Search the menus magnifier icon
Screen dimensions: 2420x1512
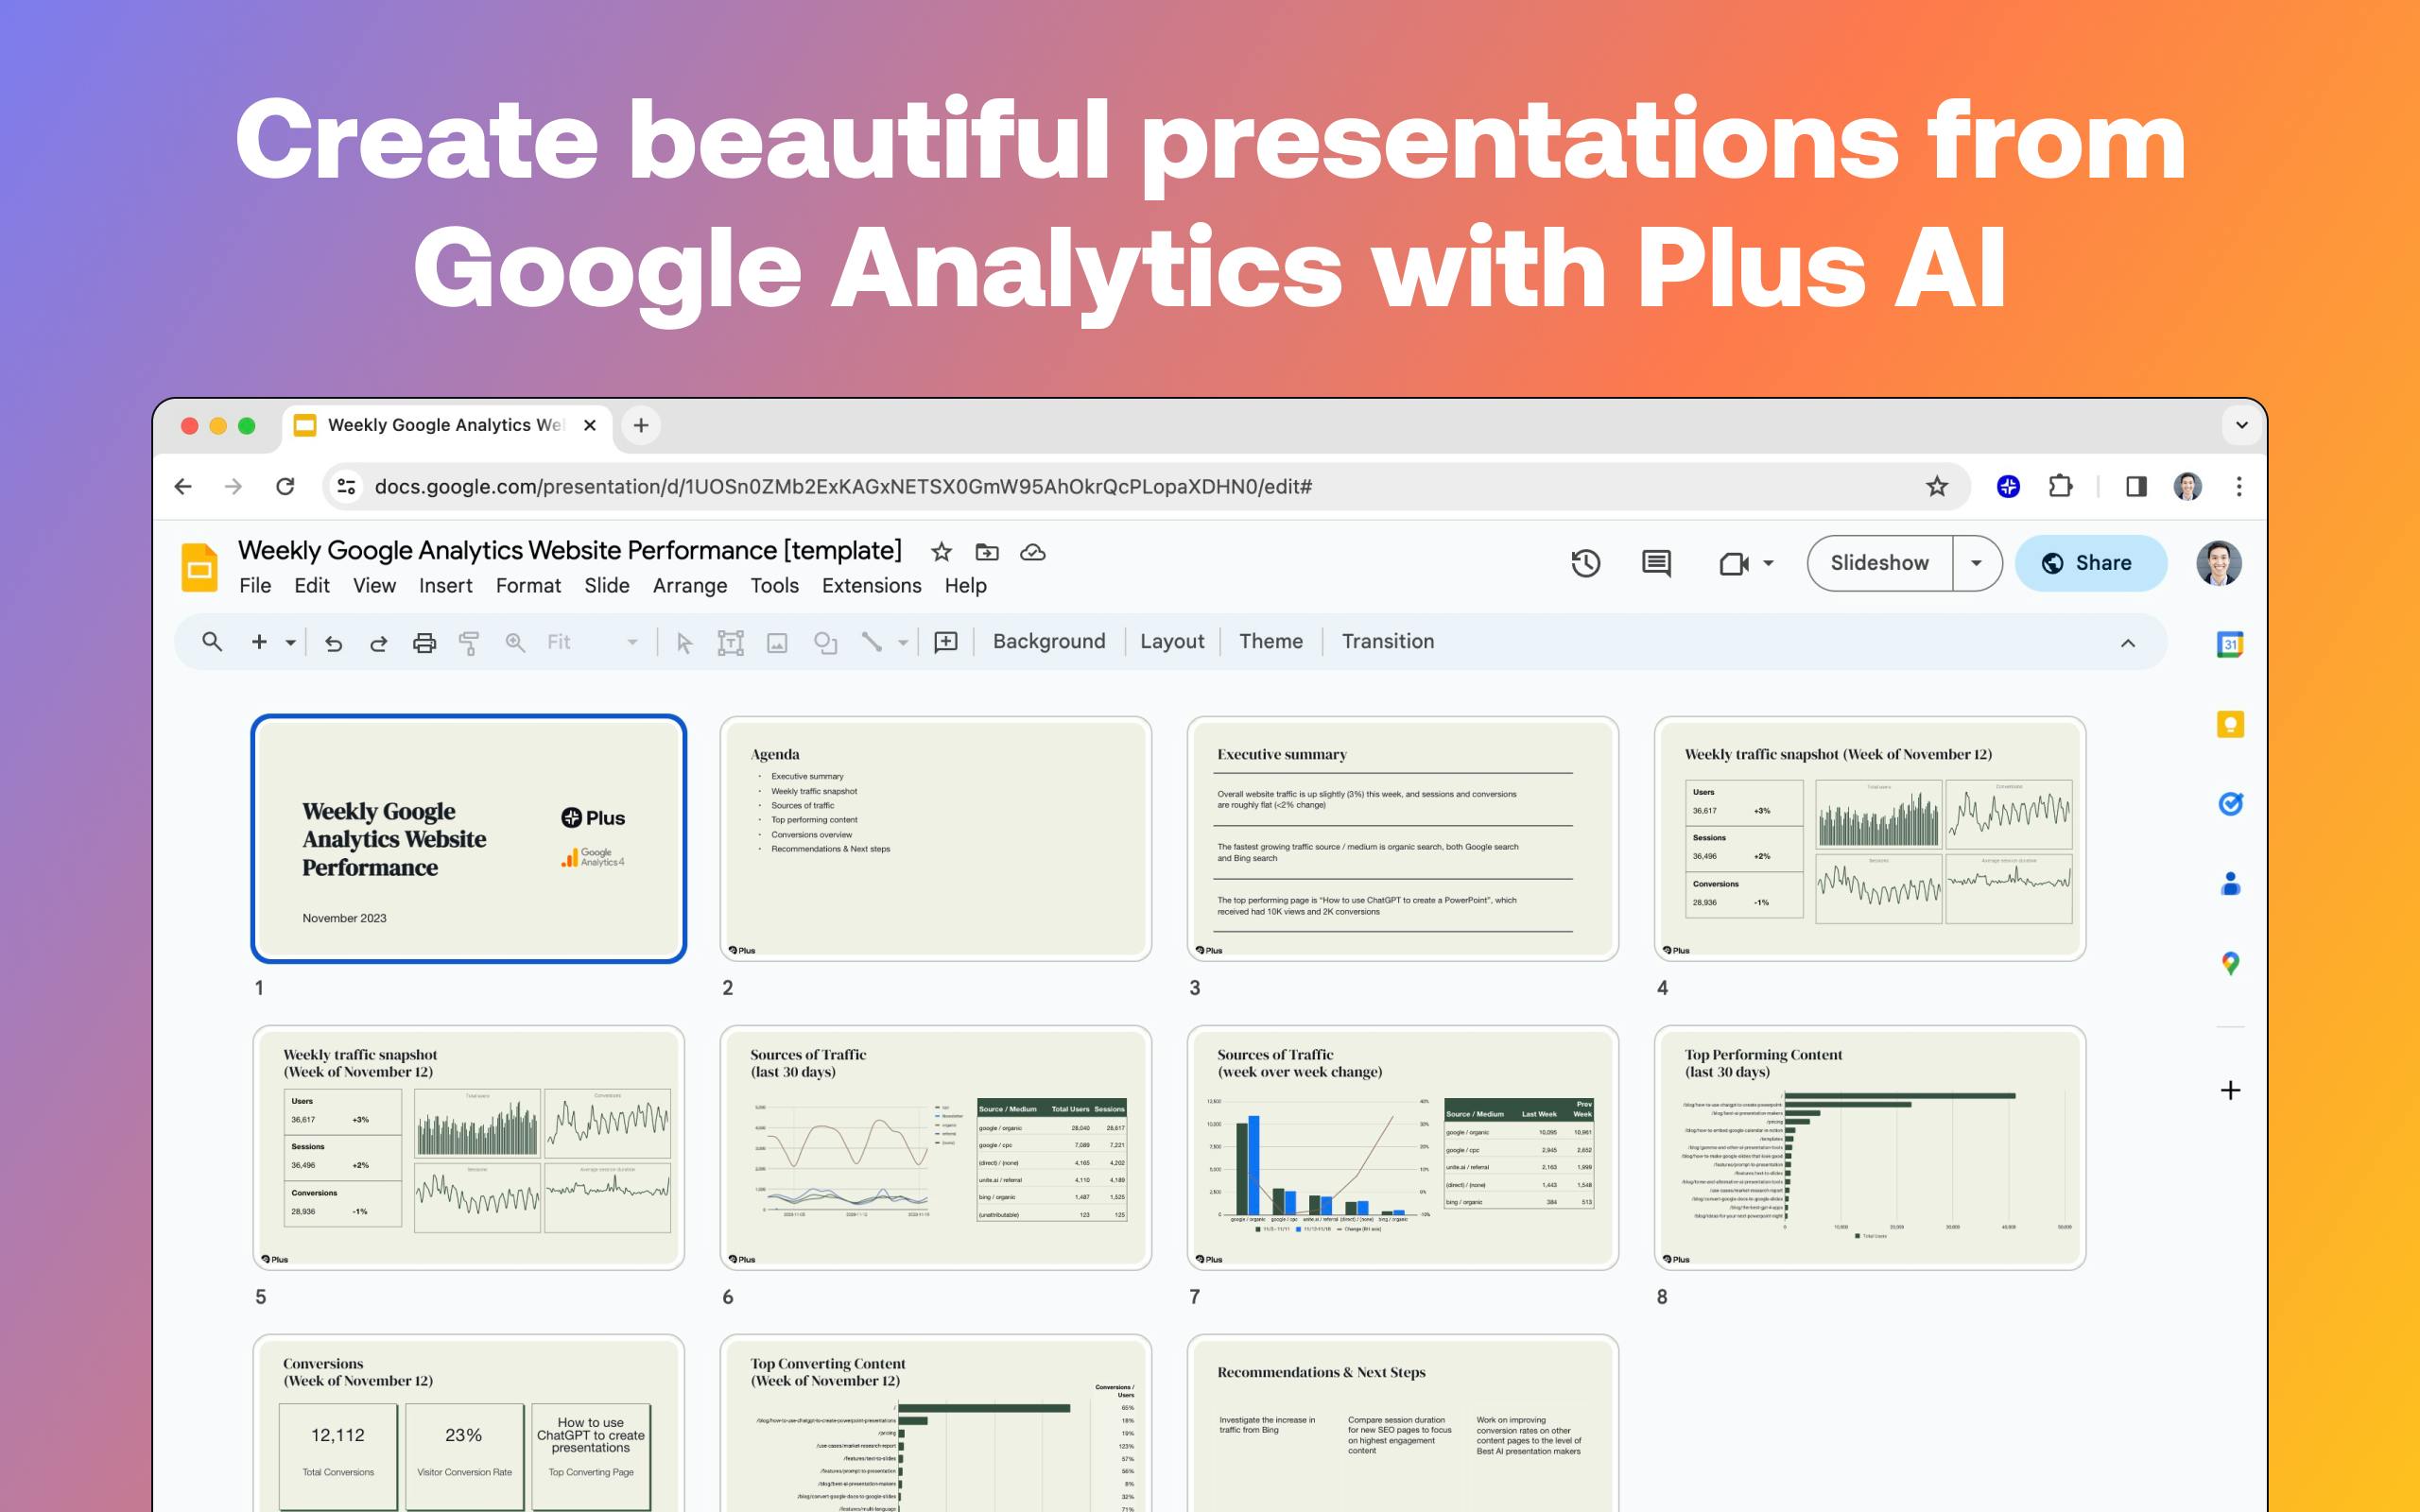pyautogui.click(x=212, y=641)
